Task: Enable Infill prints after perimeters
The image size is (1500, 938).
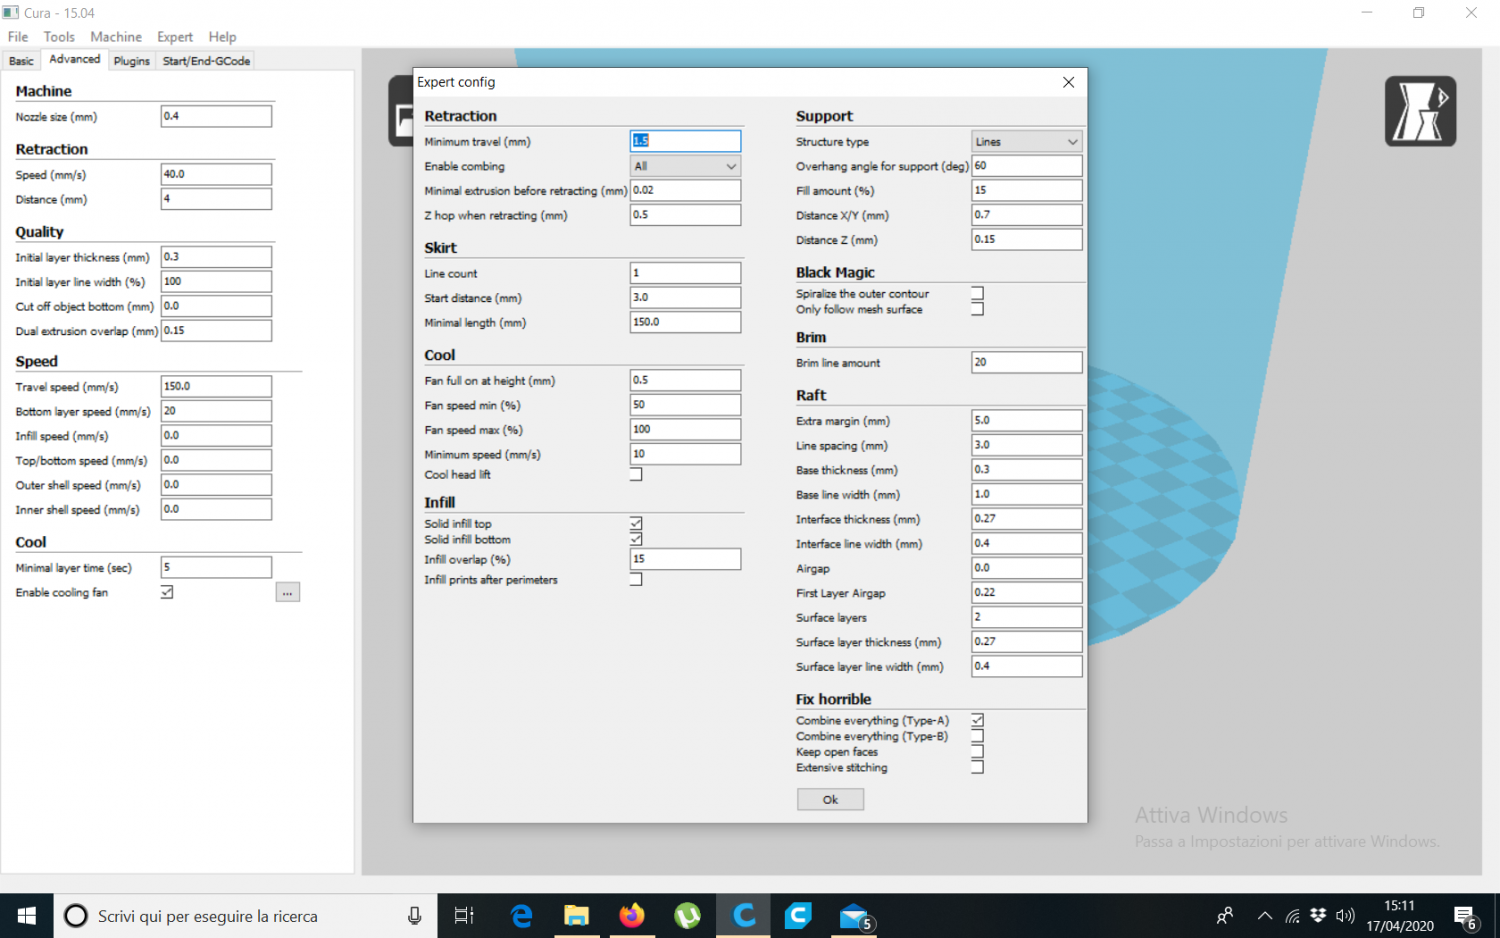Action: pyautogui.click(x=636, y=580)
